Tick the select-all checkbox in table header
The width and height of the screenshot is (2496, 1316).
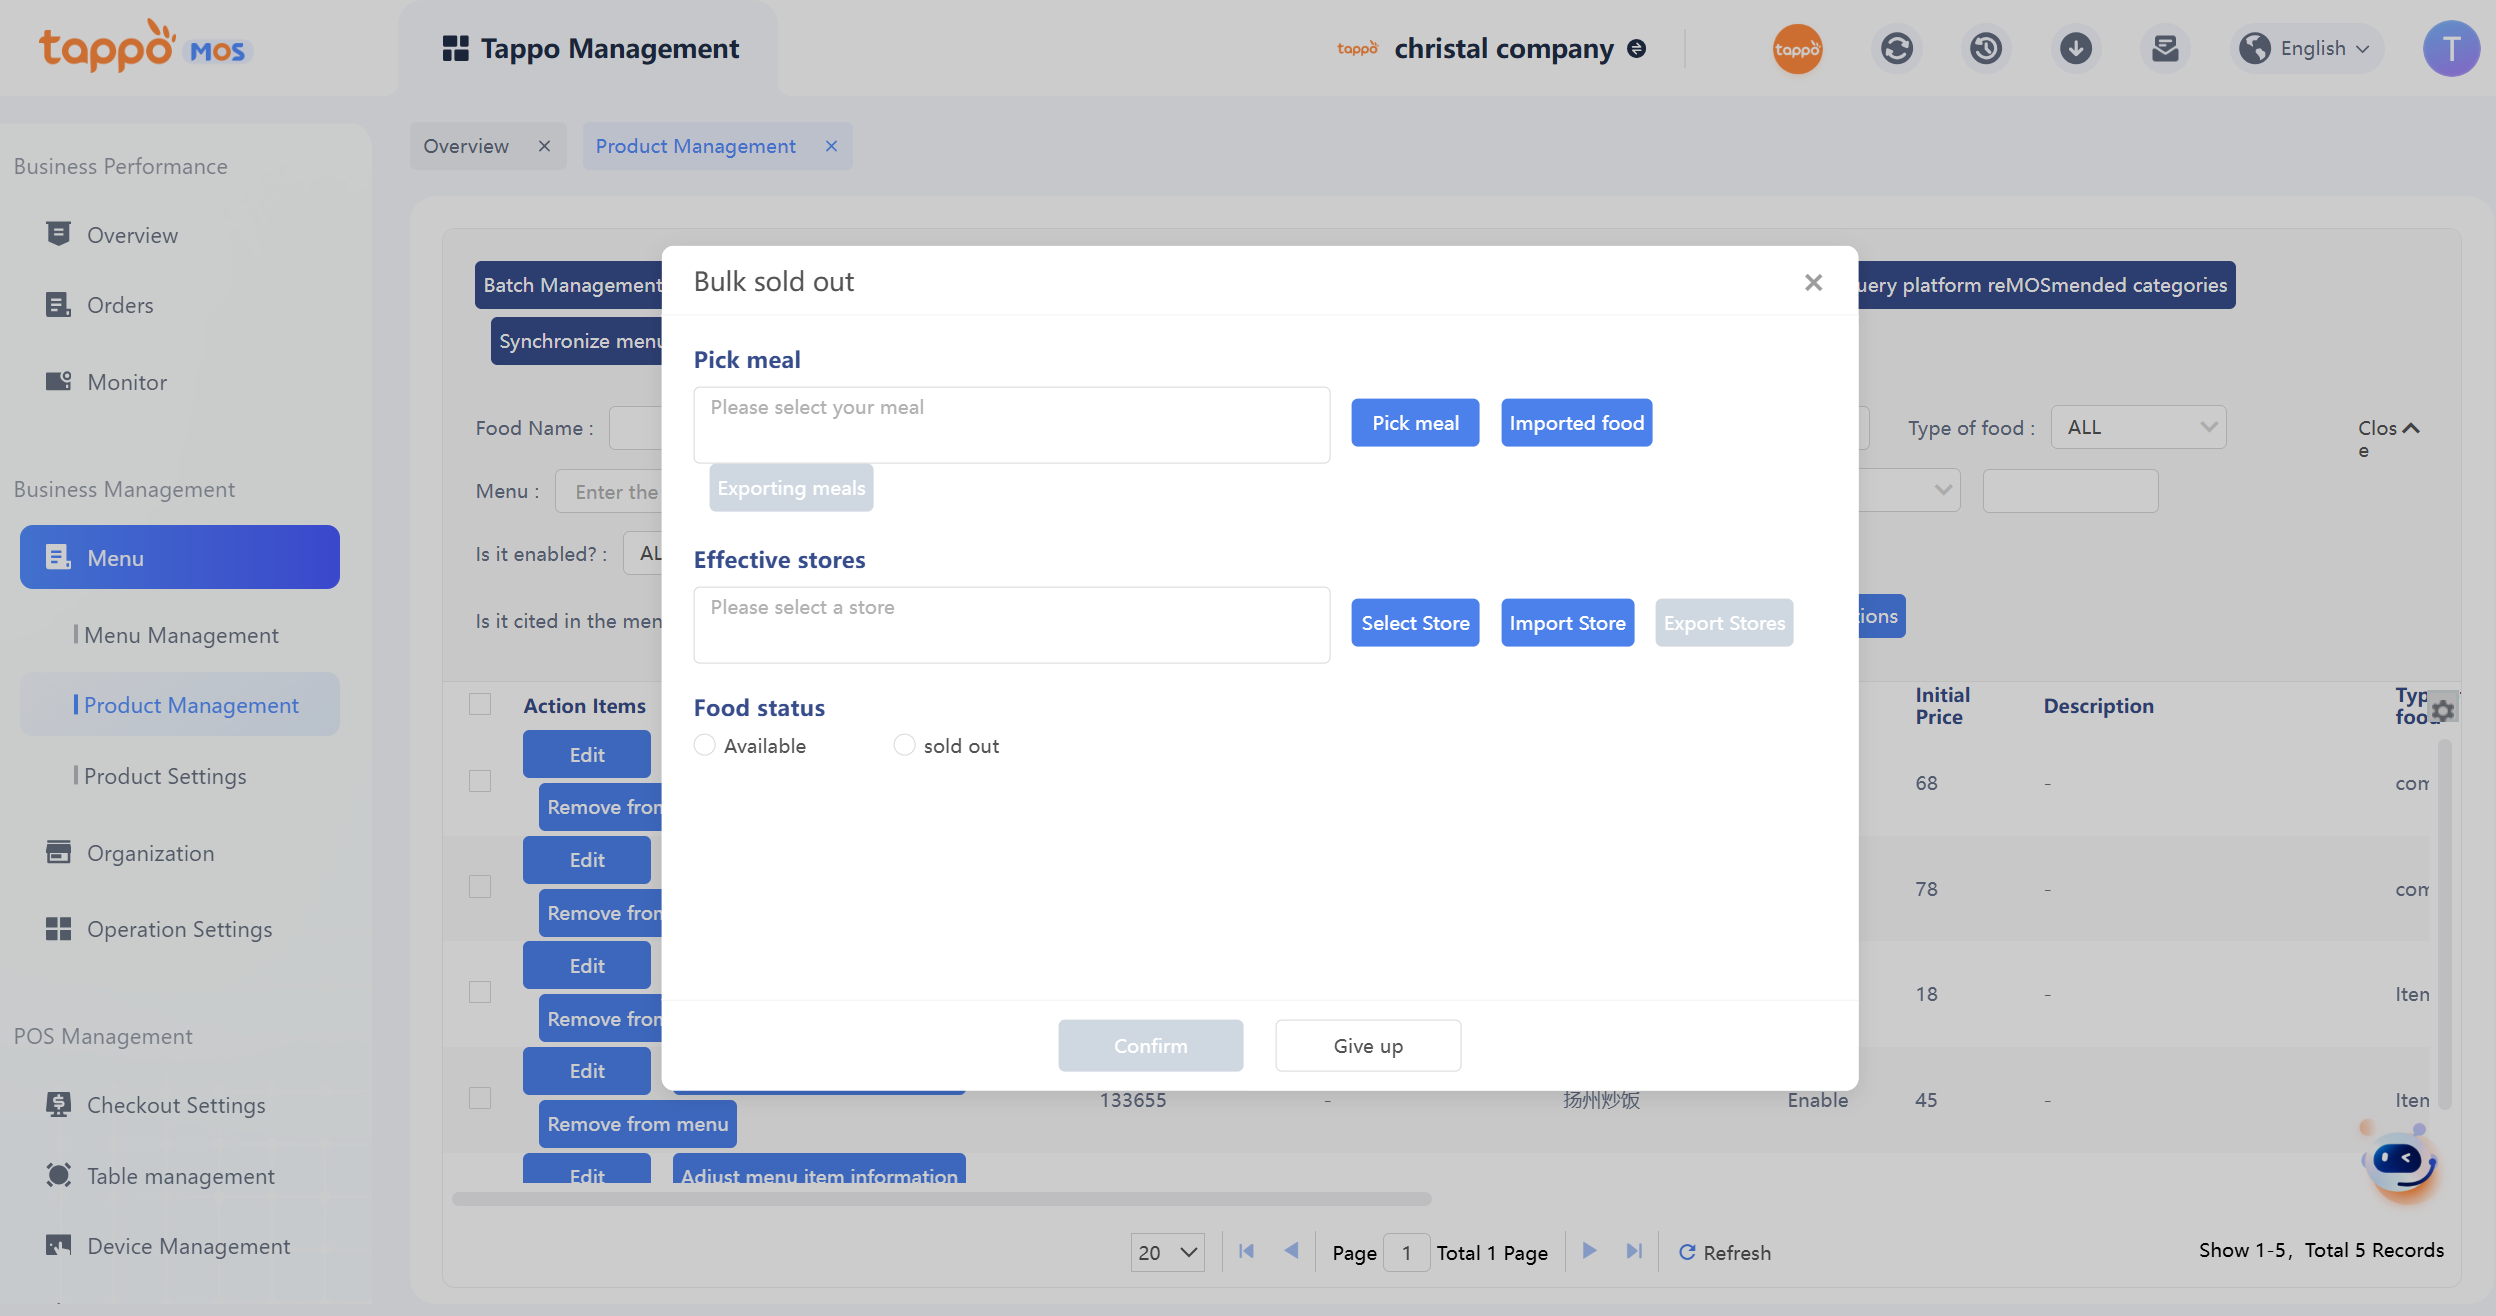pos(480,705)
